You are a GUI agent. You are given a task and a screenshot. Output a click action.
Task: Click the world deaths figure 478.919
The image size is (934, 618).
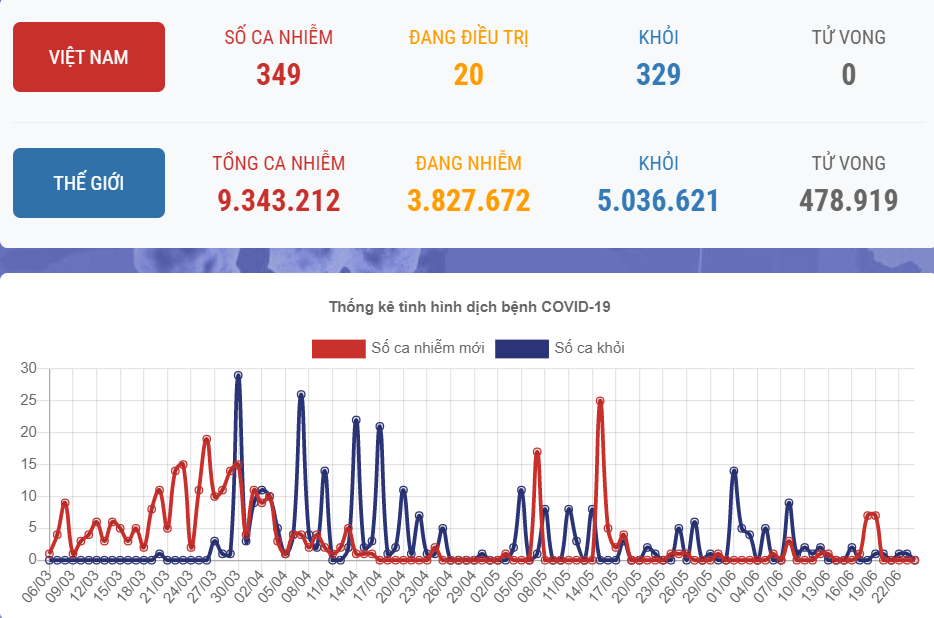click(848, 201)
